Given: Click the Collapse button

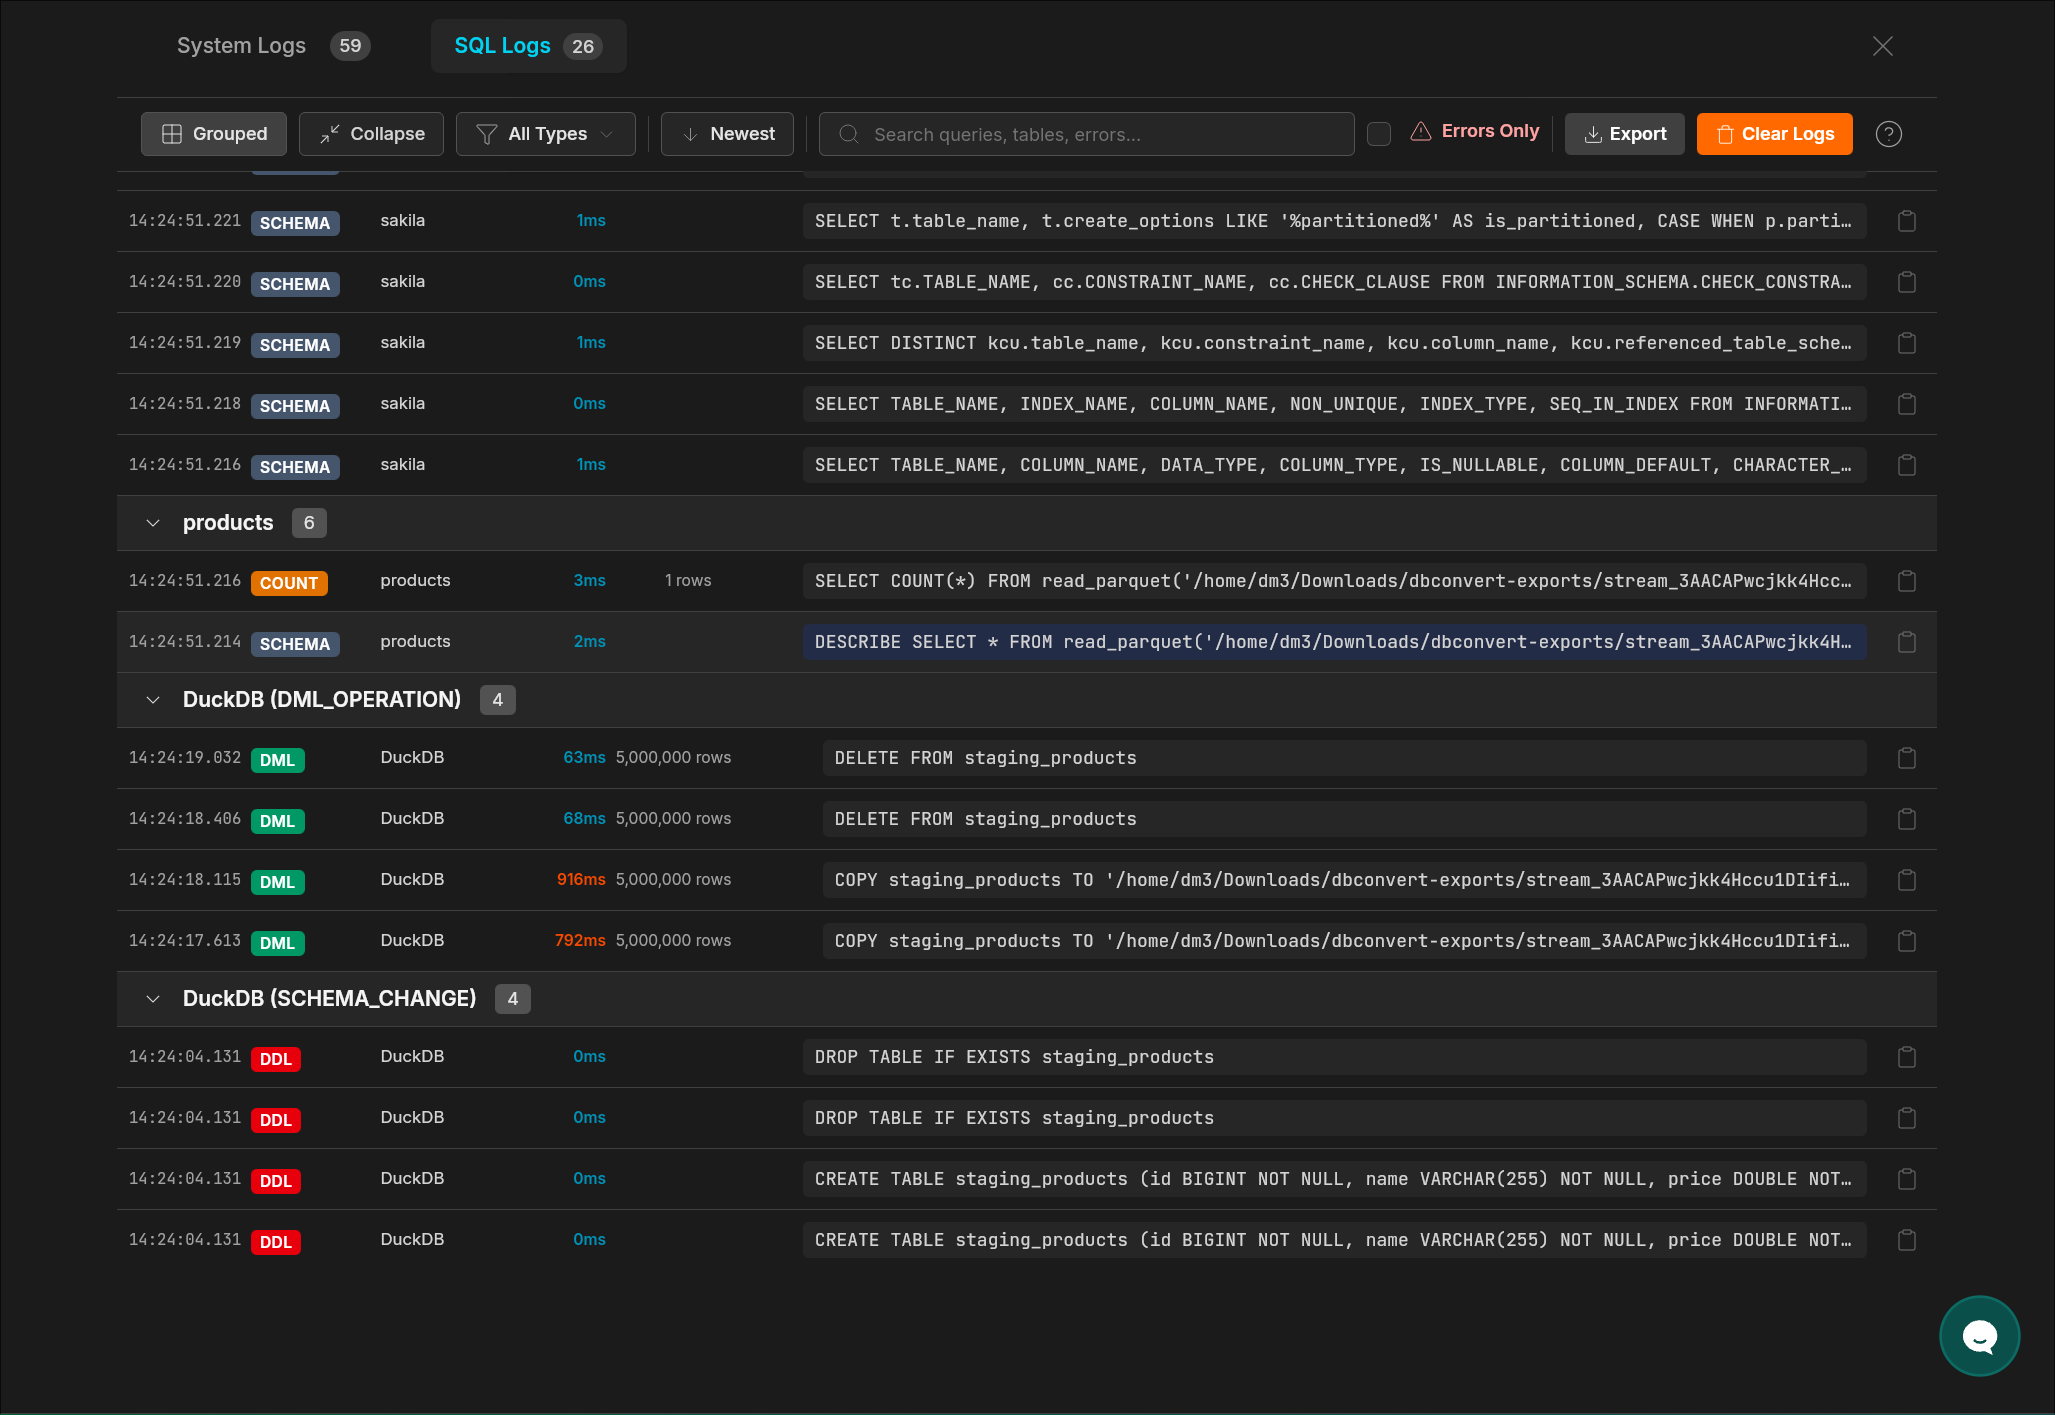Looking at the screenshot, I should click(371, 134).
